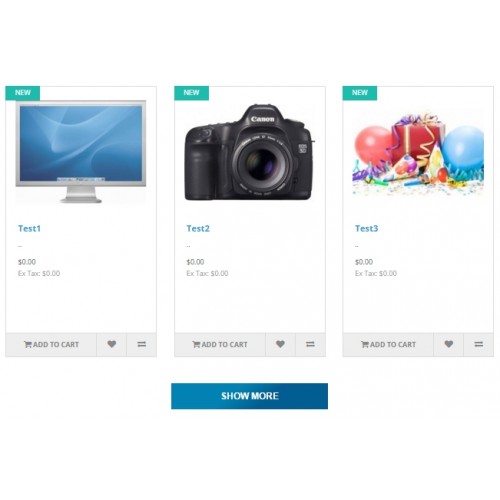Click the NEW badge on Test1 card

pyautogui.click(x=23, y=93)
